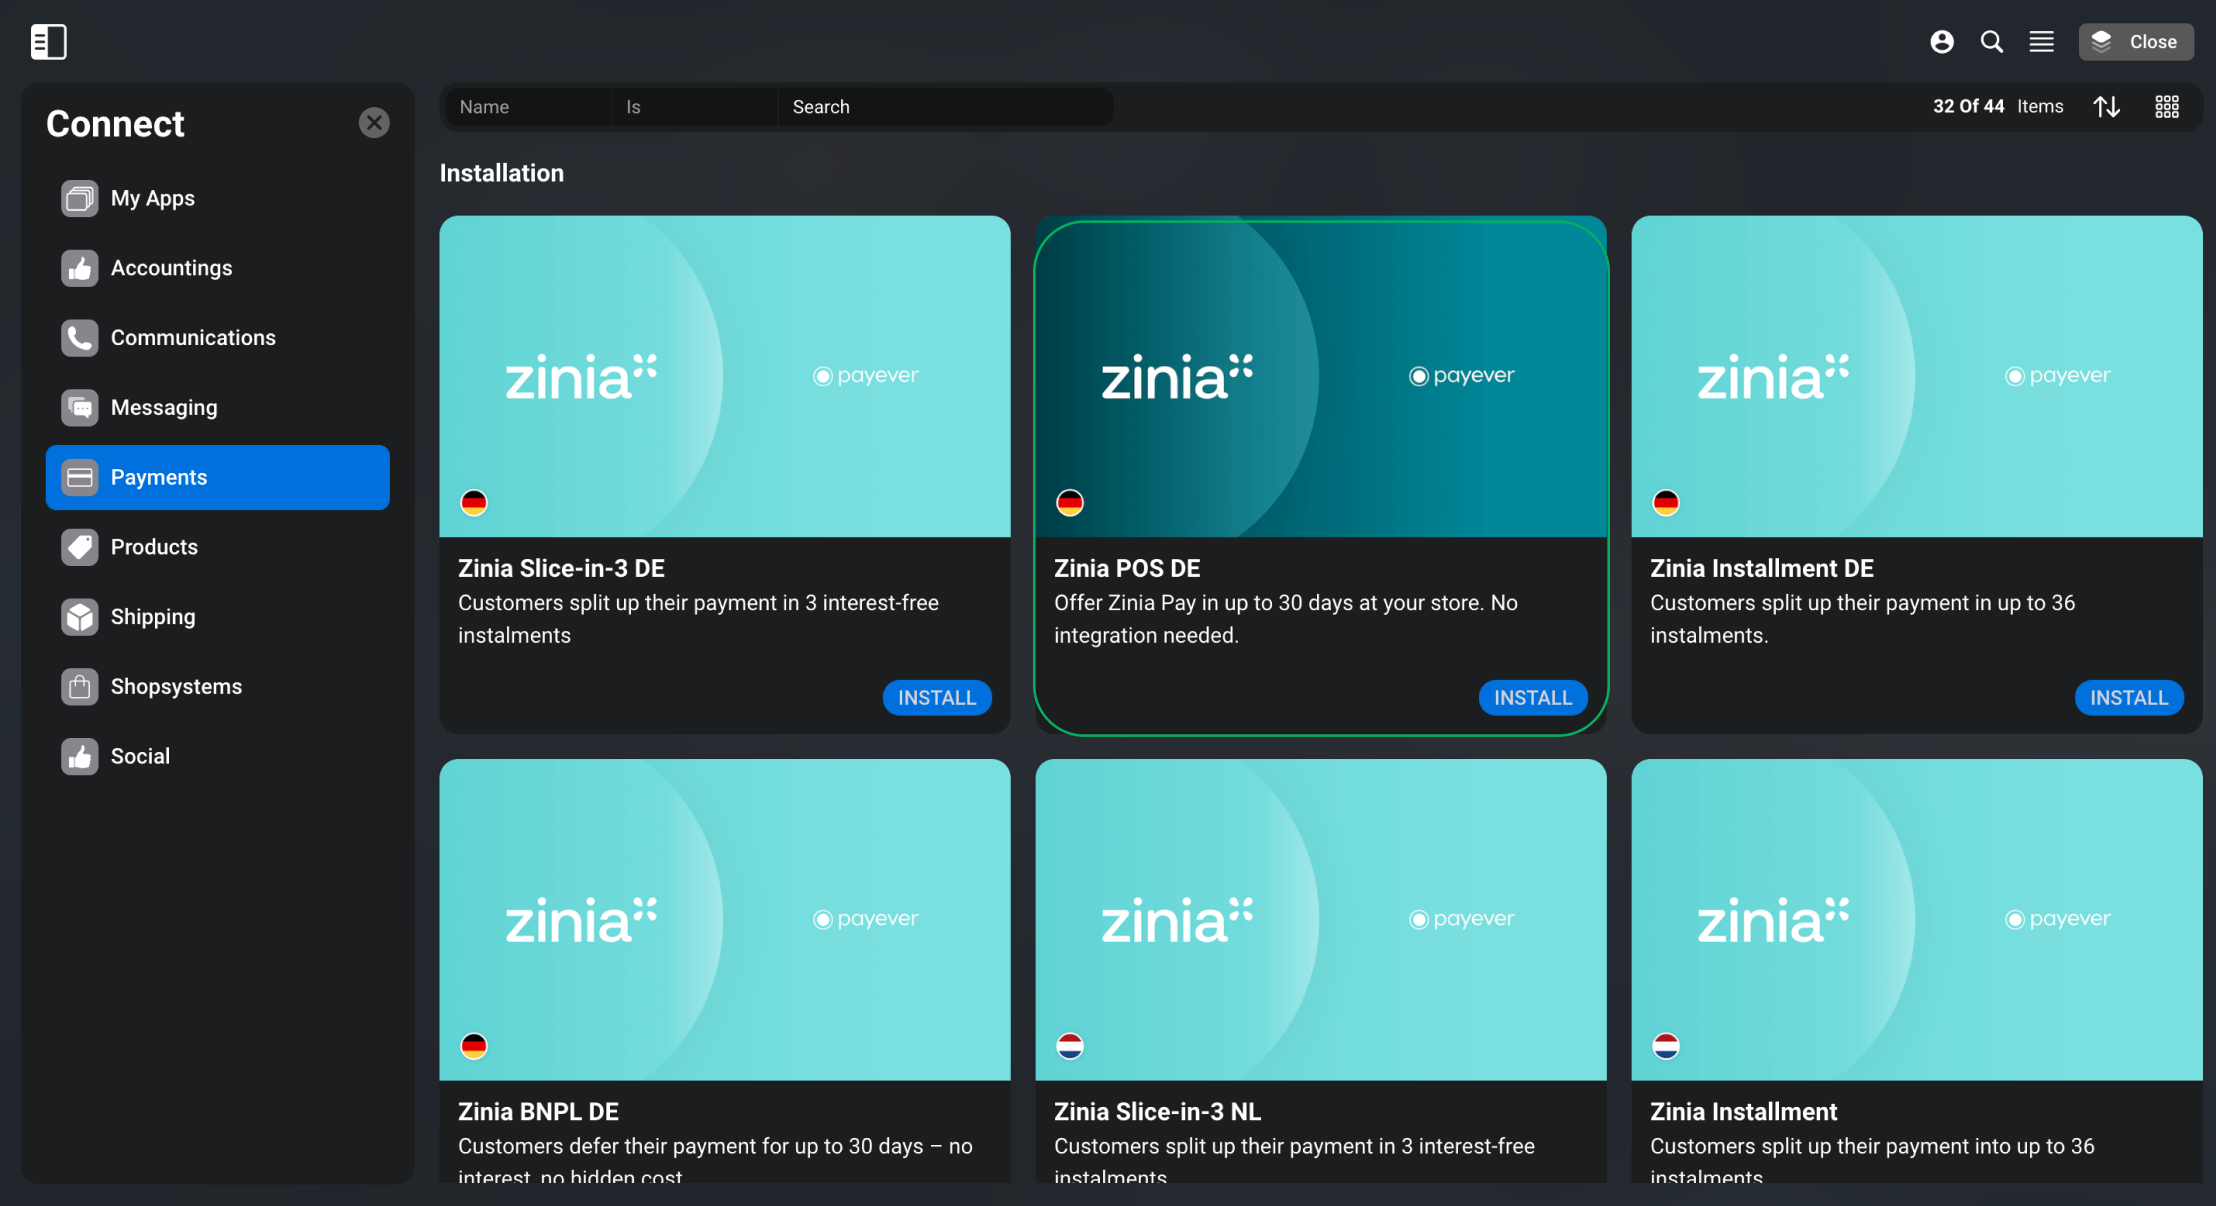Viewport: 2216px width, 1206px height.
Task: Open the Communications category
Action: [x=218, y=338]
